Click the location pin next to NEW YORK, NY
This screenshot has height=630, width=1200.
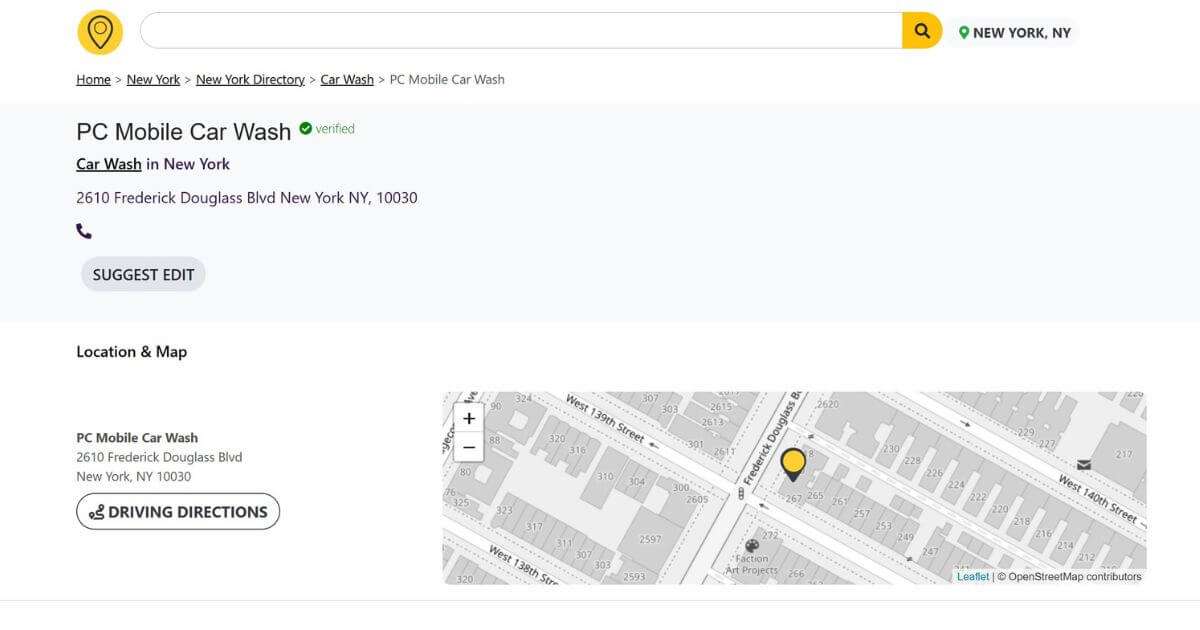[x=963, y=32]
